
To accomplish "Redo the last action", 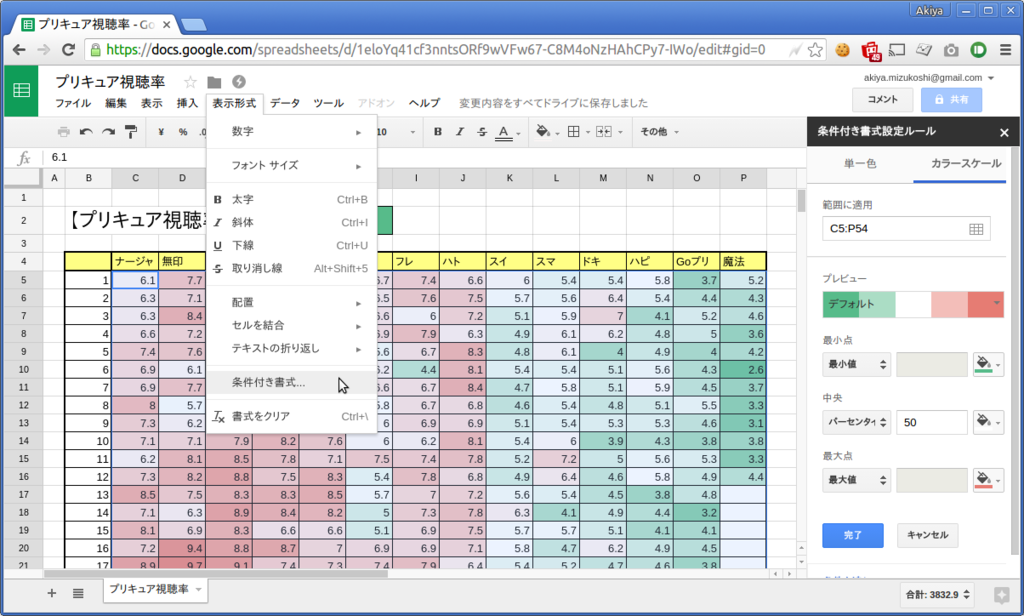I will click(x=108, y=132).
